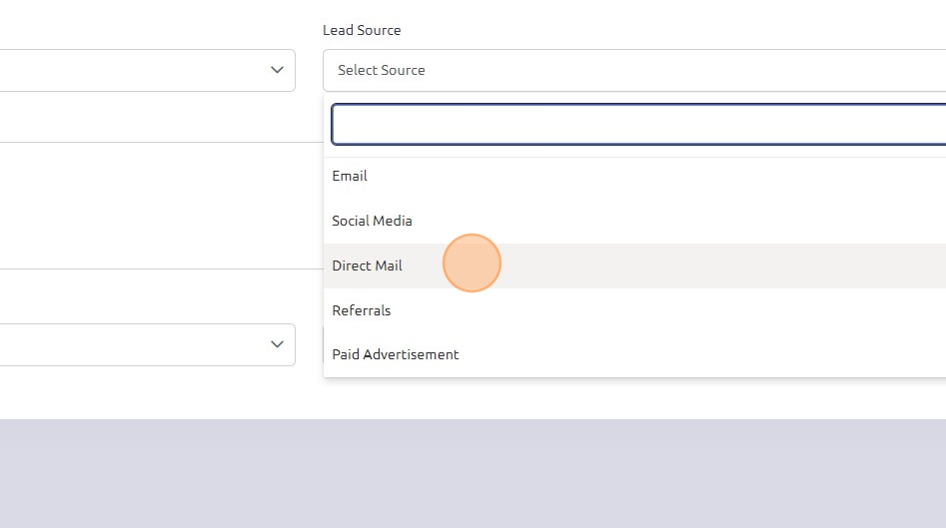Image resolution: width=946 pixels, height=528 pixels.
Task: Click the upper horizontal divider line
Action: (x=150, y=142)
